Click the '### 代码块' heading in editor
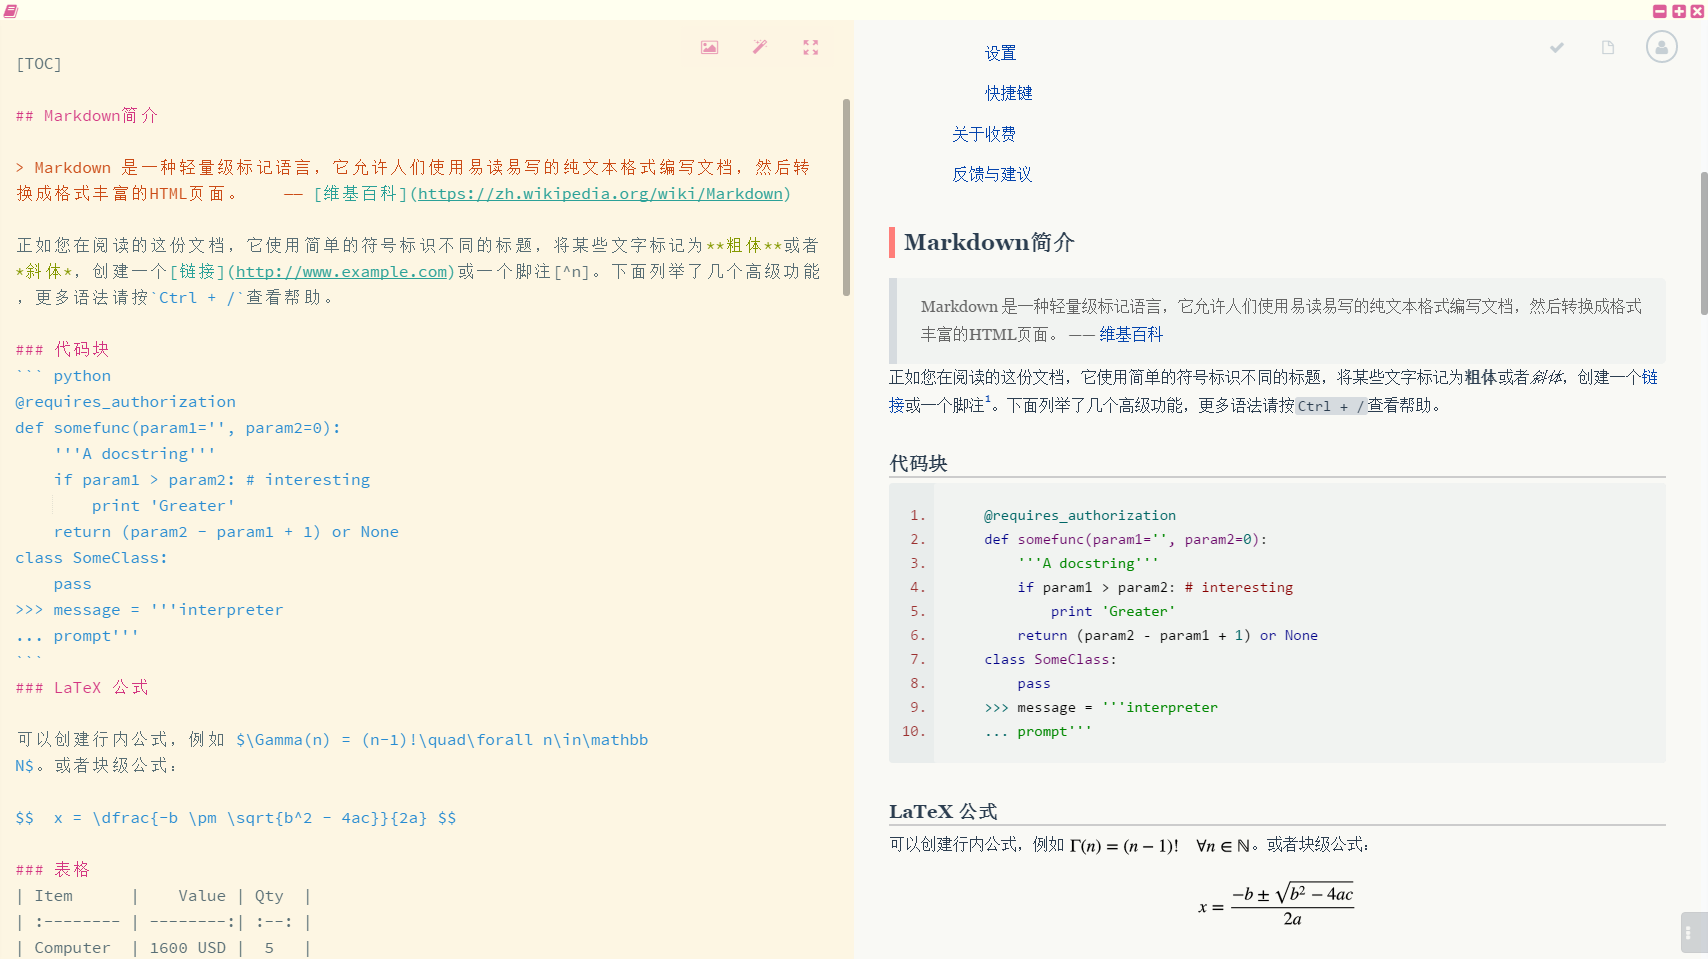Image resolution: width=1708 pixels, height=959 pixels. click(62, 349)
